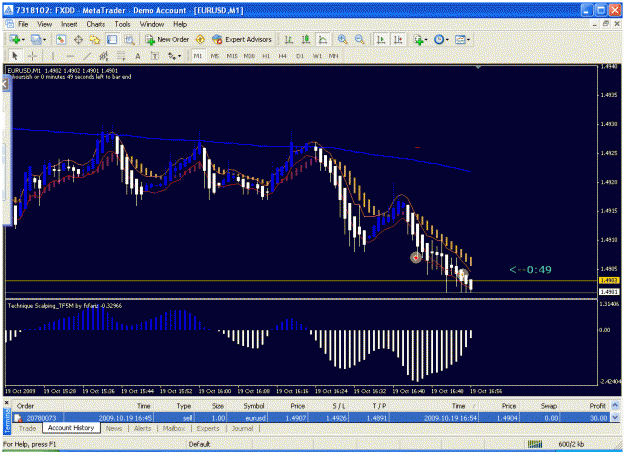Open the Strategy Tester magnifier icon
Viewport: 625px width, 452px height.
coord(129,39)
